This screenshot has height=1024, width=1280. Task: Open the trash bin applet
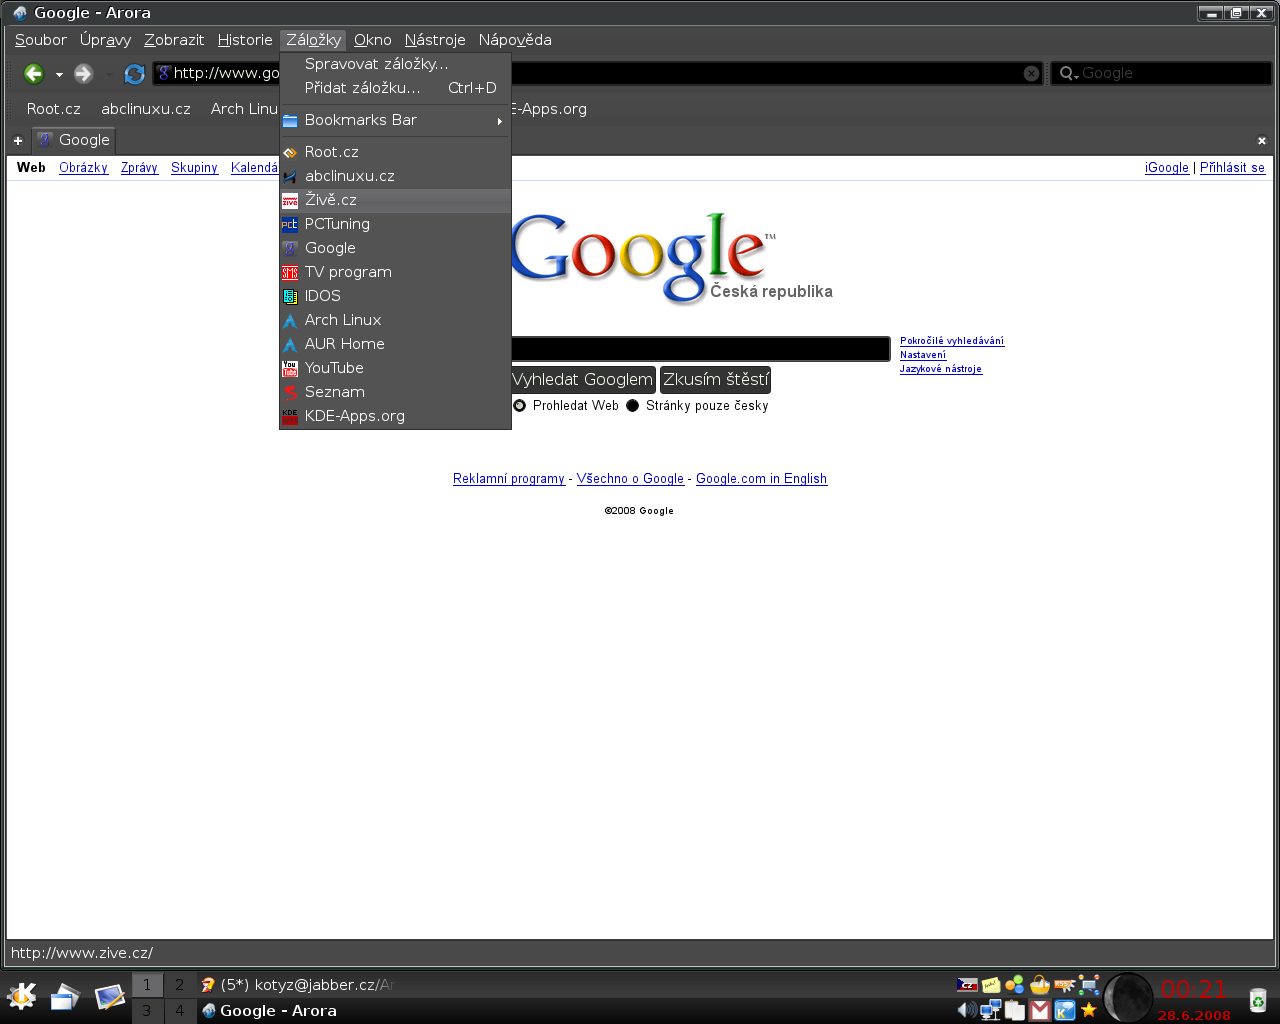(x=1257, y=999)
